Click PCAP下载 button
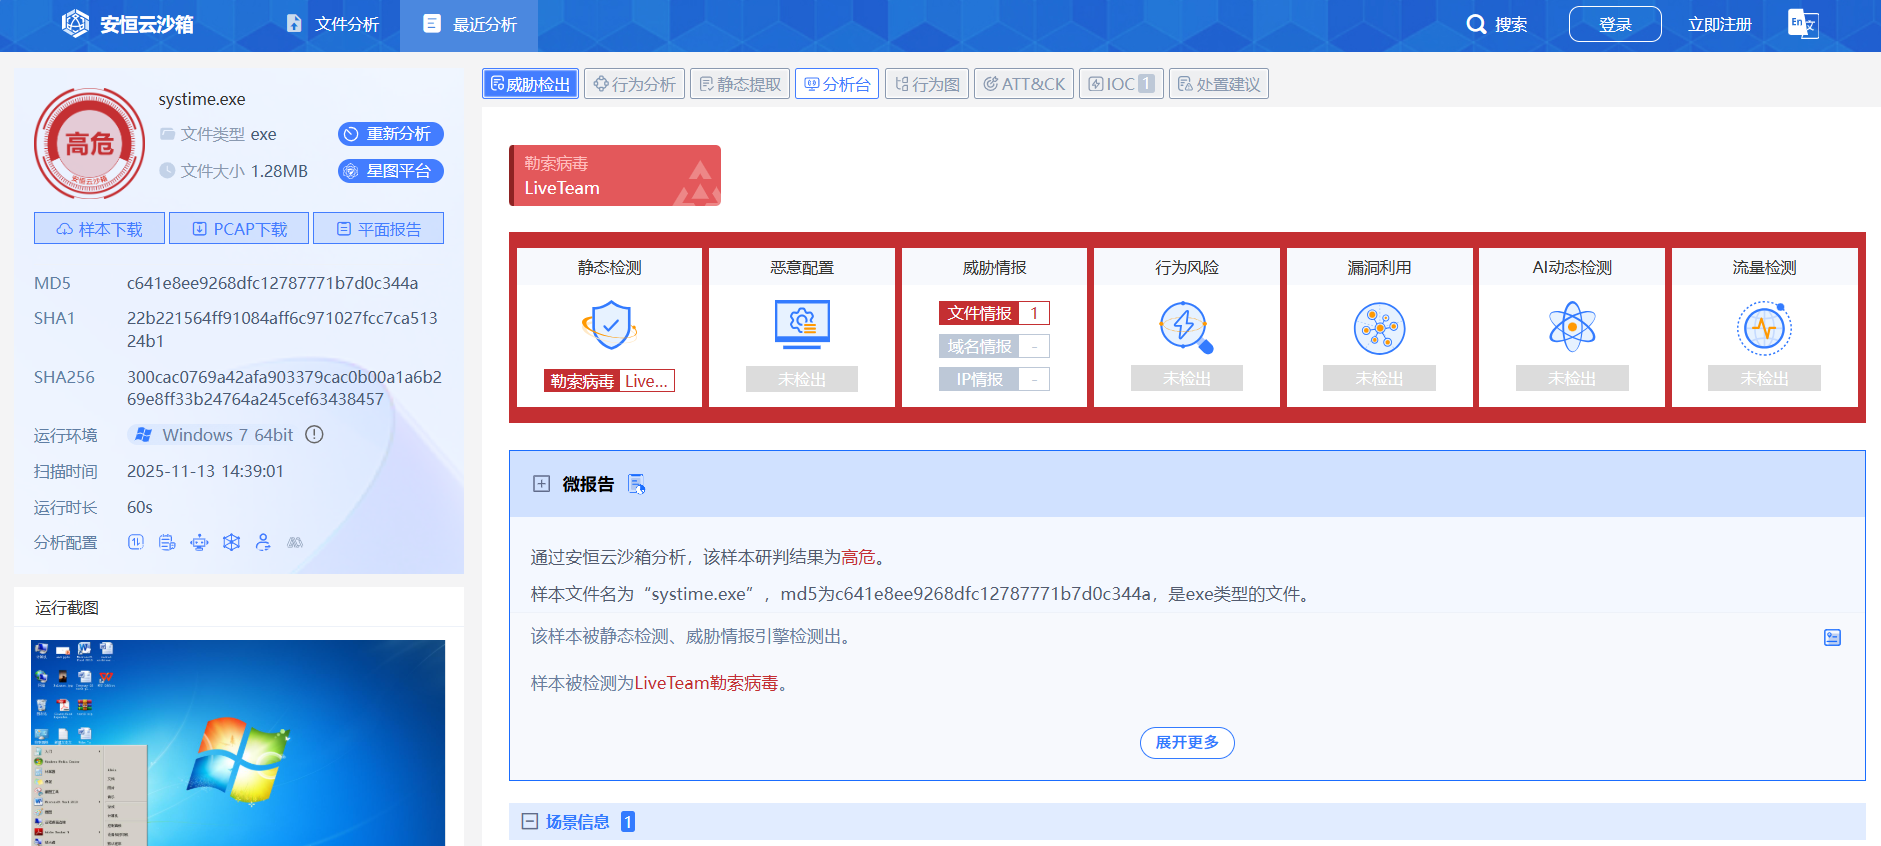This screenshot has height=846, width=1881. click(239, 229)
